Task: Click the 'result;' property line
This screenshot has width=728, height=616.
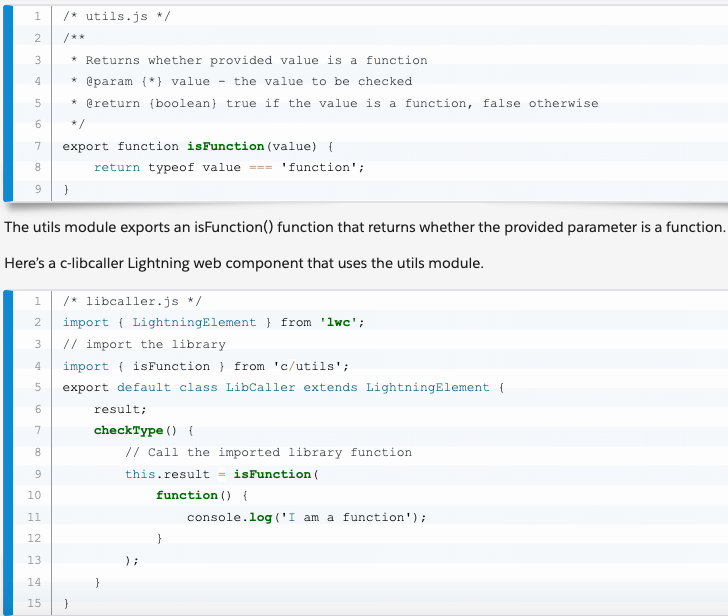Action: 120,409
